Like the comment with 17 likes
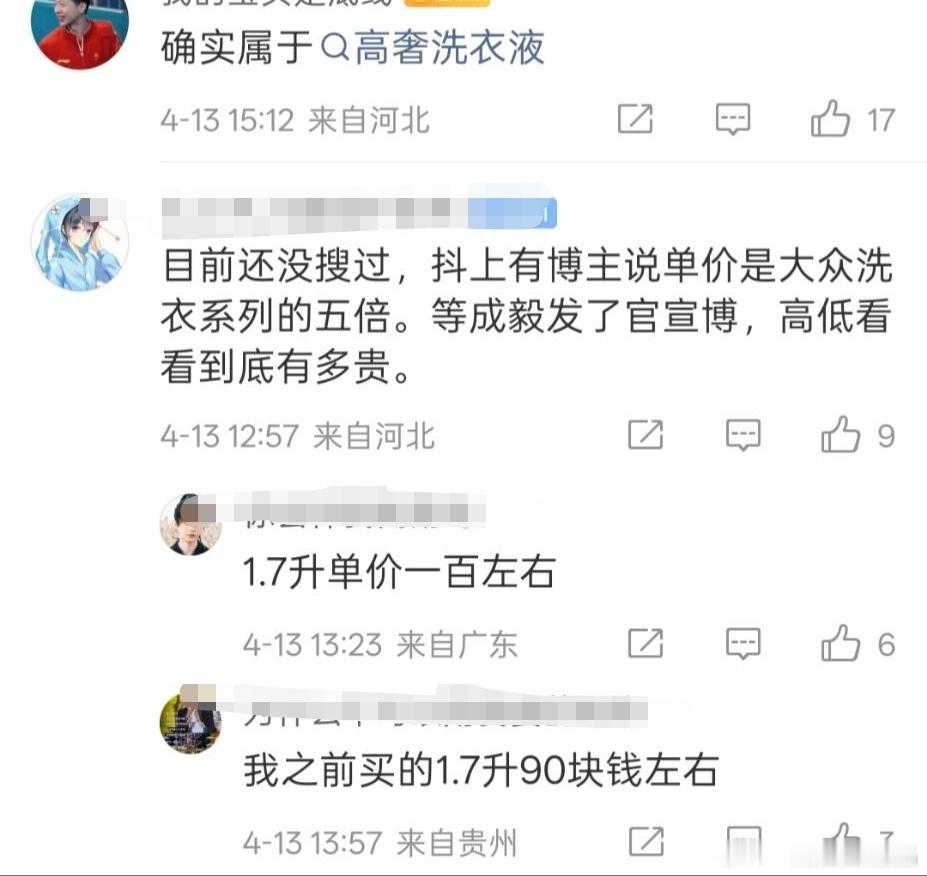 click(x=830, y=118)
